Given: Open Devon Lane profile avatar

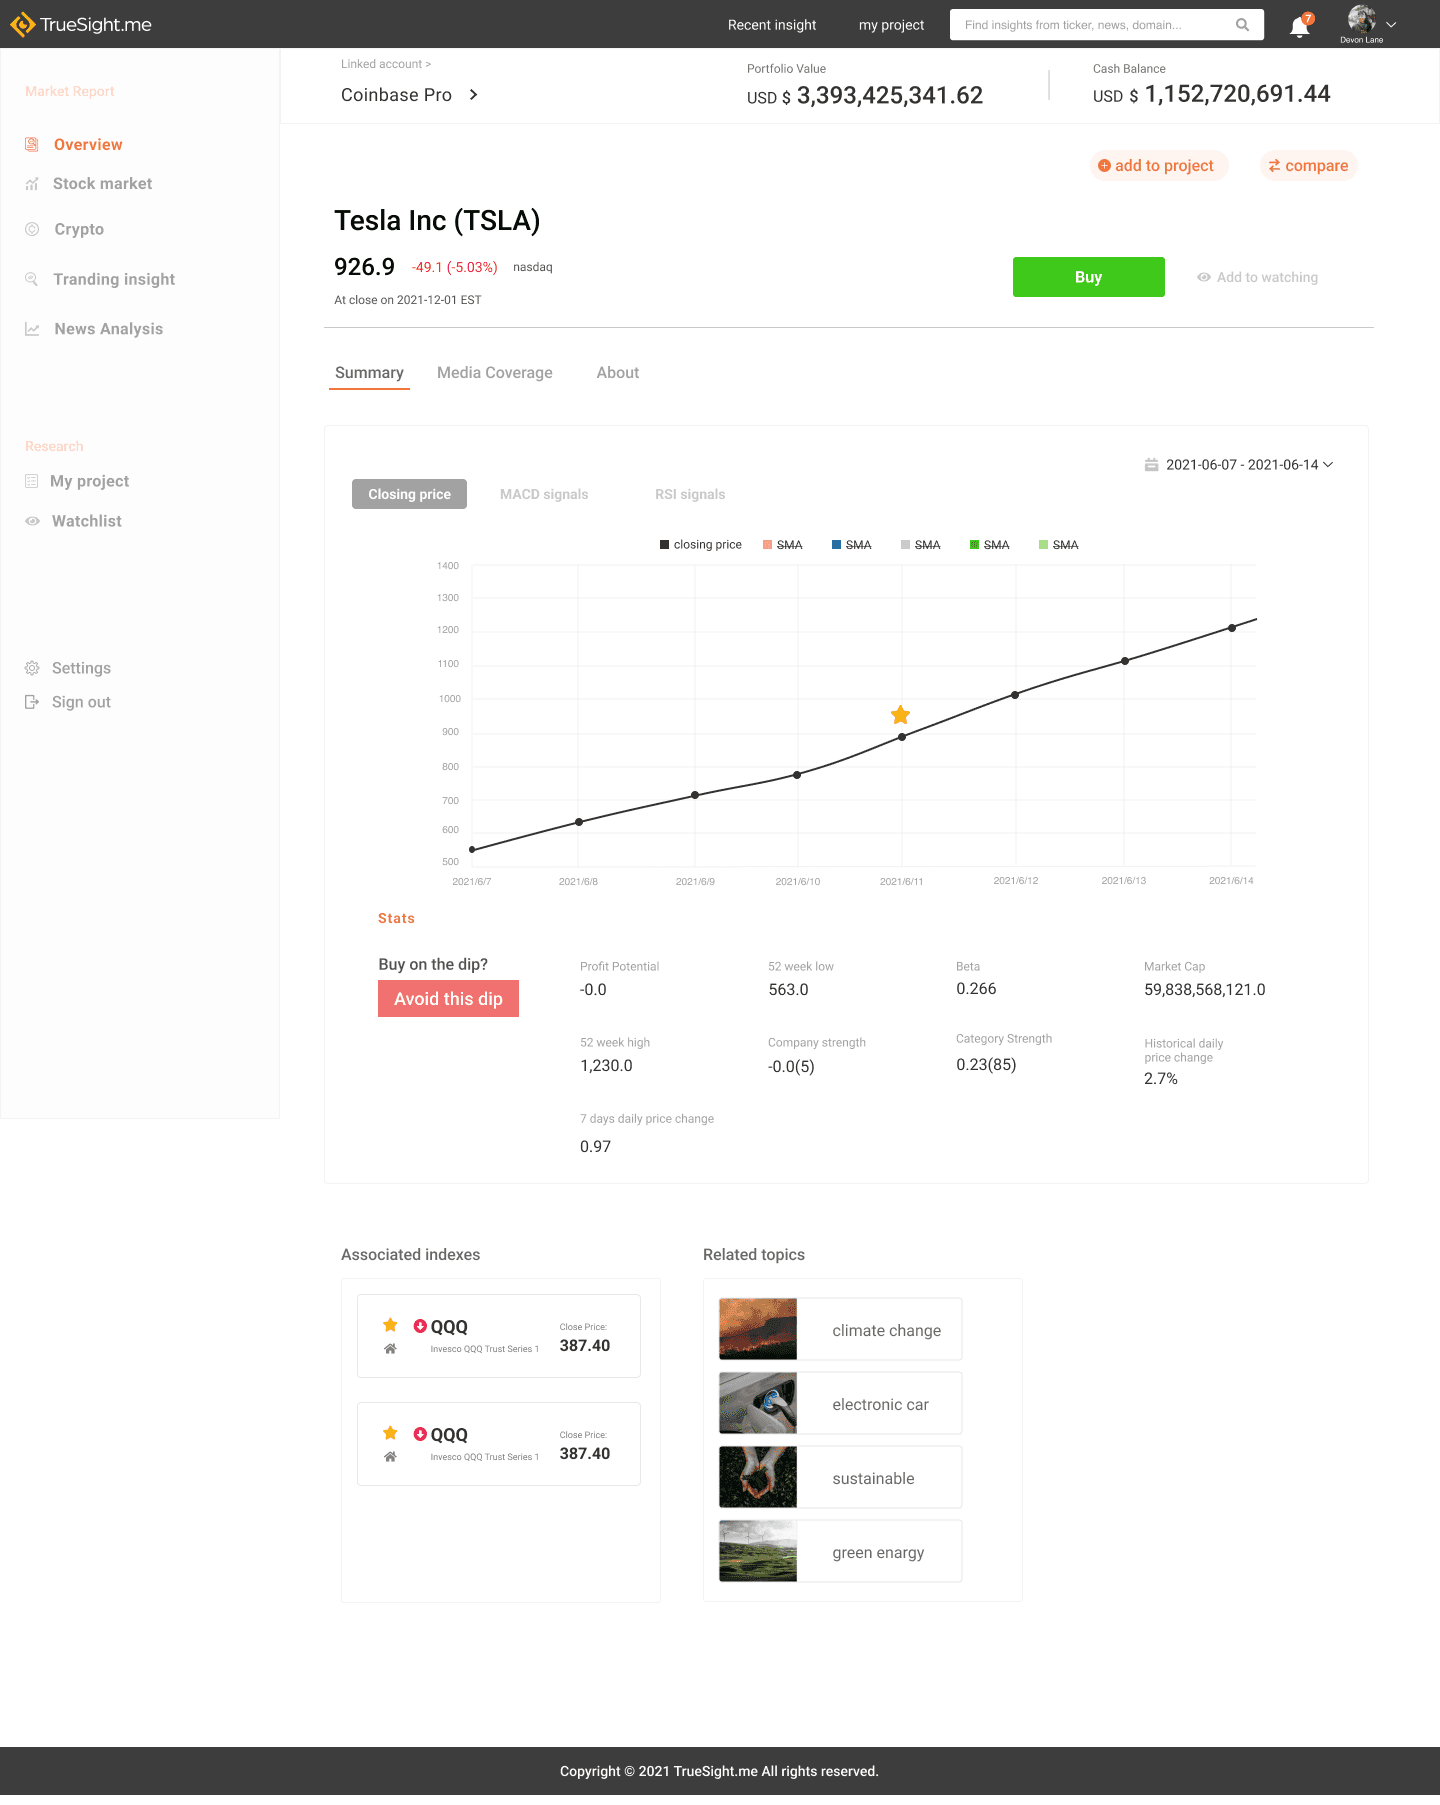Looking at the screenshot, I should point(1361,19).
